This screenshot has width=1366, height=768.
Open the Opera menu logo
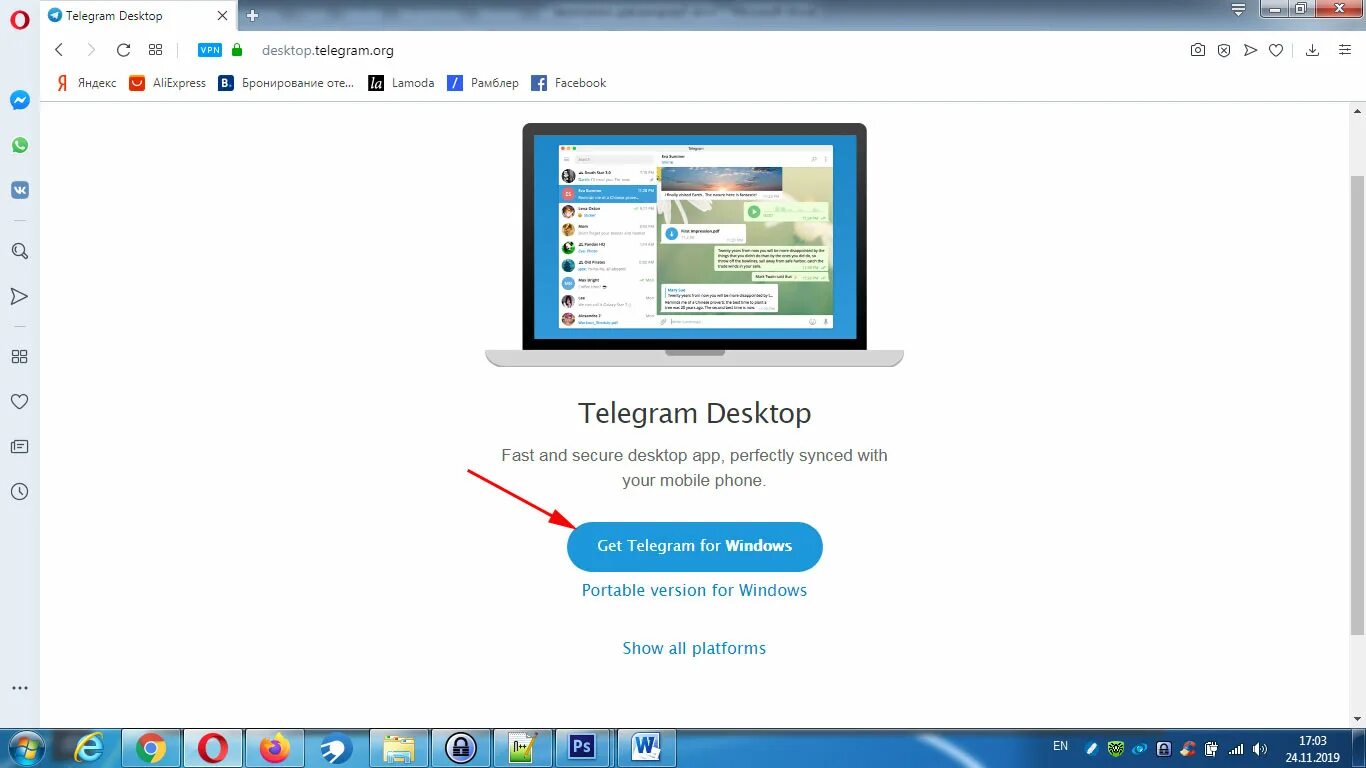coord(20,19)
